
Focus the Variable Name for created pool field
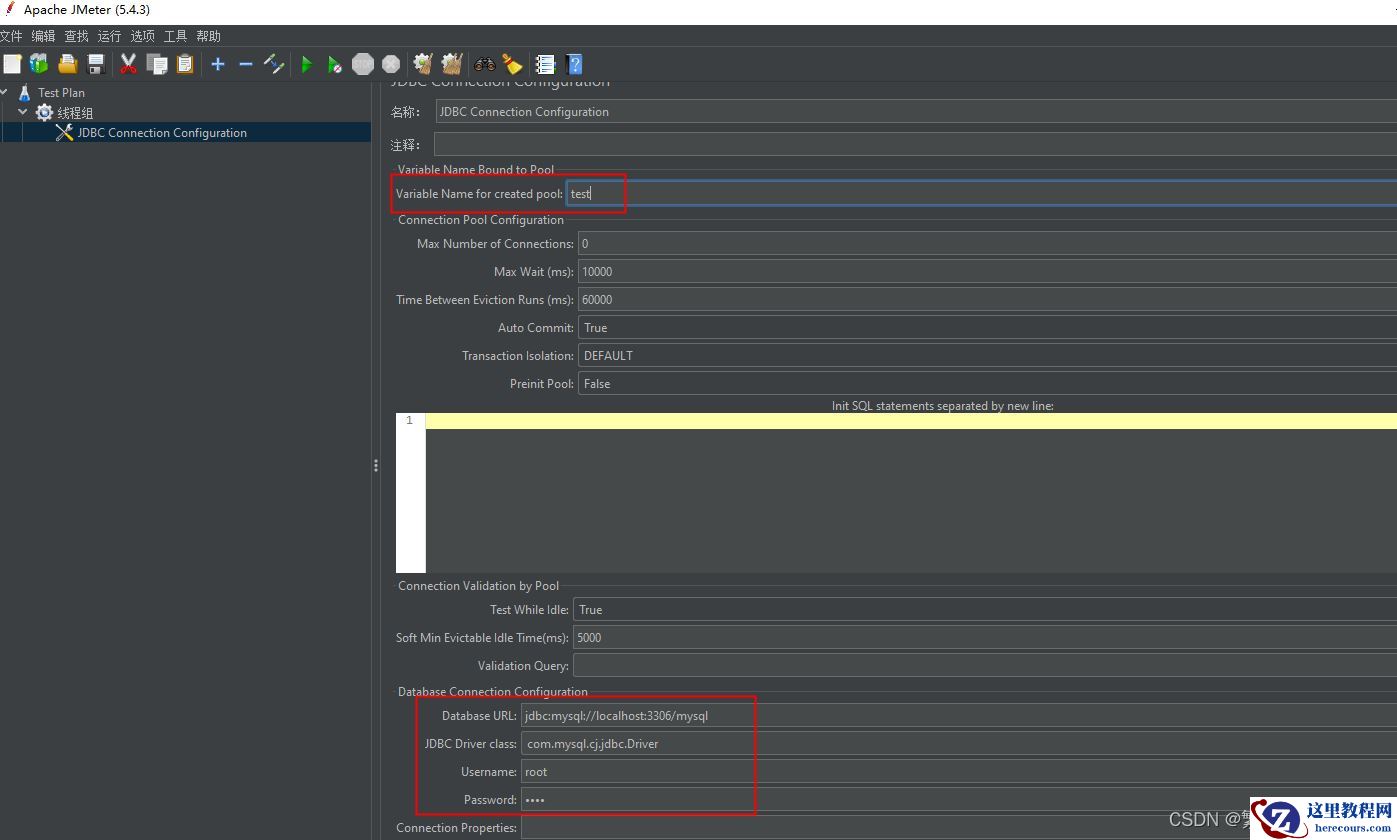[x=982, y=194]
